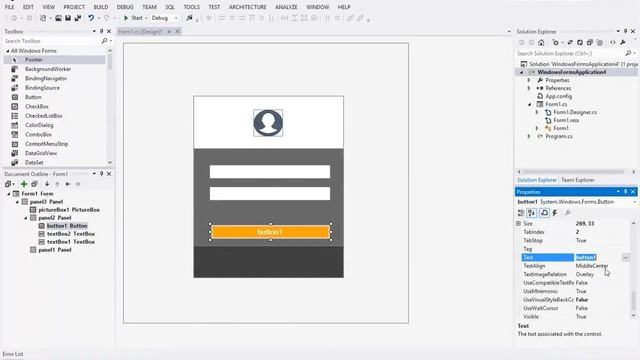Click the Save All icon in the toolbar

coord(78,18)
